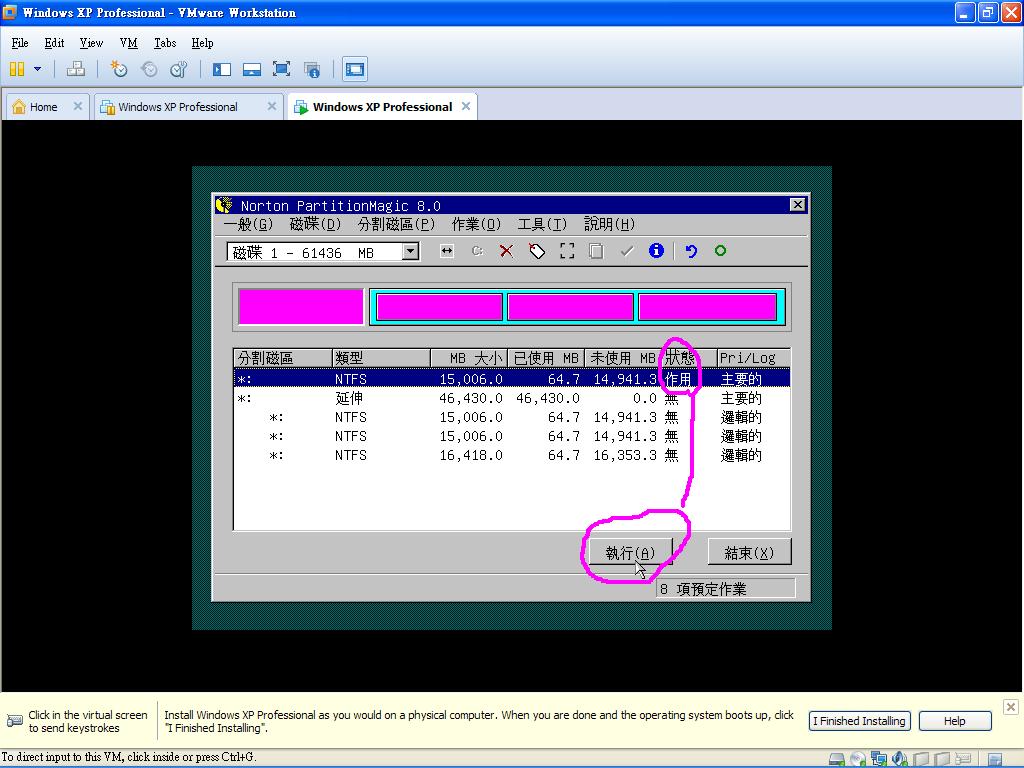1024x768 pixels.
Task: Click the hard disk status bar icon
Action: [x=837, y=759]
